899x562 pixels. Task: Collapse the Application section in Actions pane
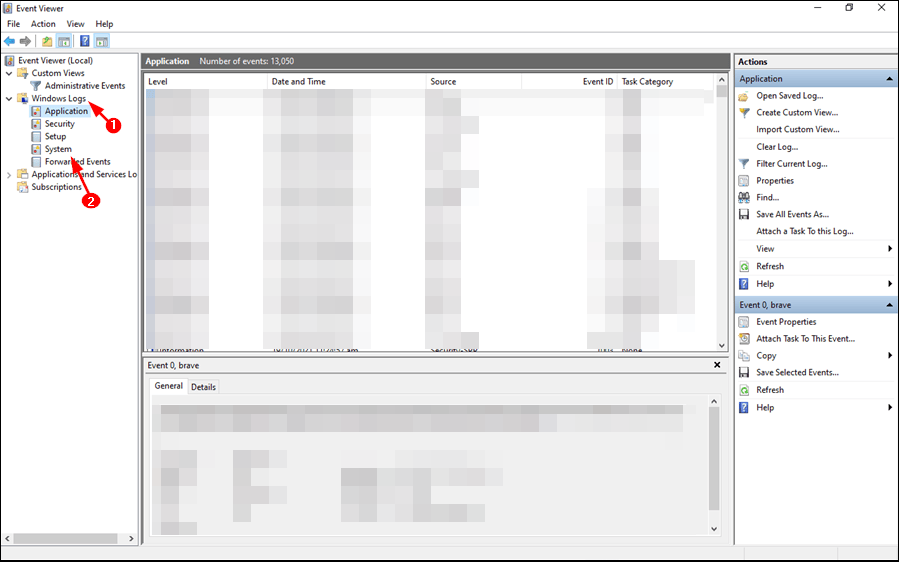pos(889,79)
